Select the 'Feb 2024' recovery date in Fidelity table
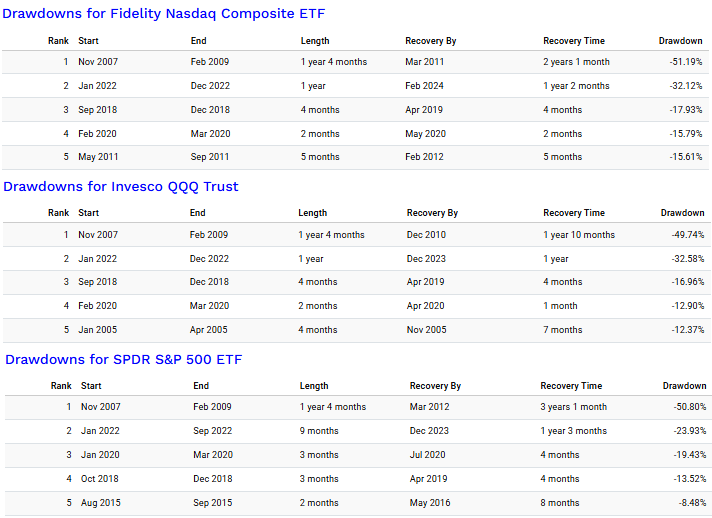Viewport: 712px width, 518px height. point(425,86)
